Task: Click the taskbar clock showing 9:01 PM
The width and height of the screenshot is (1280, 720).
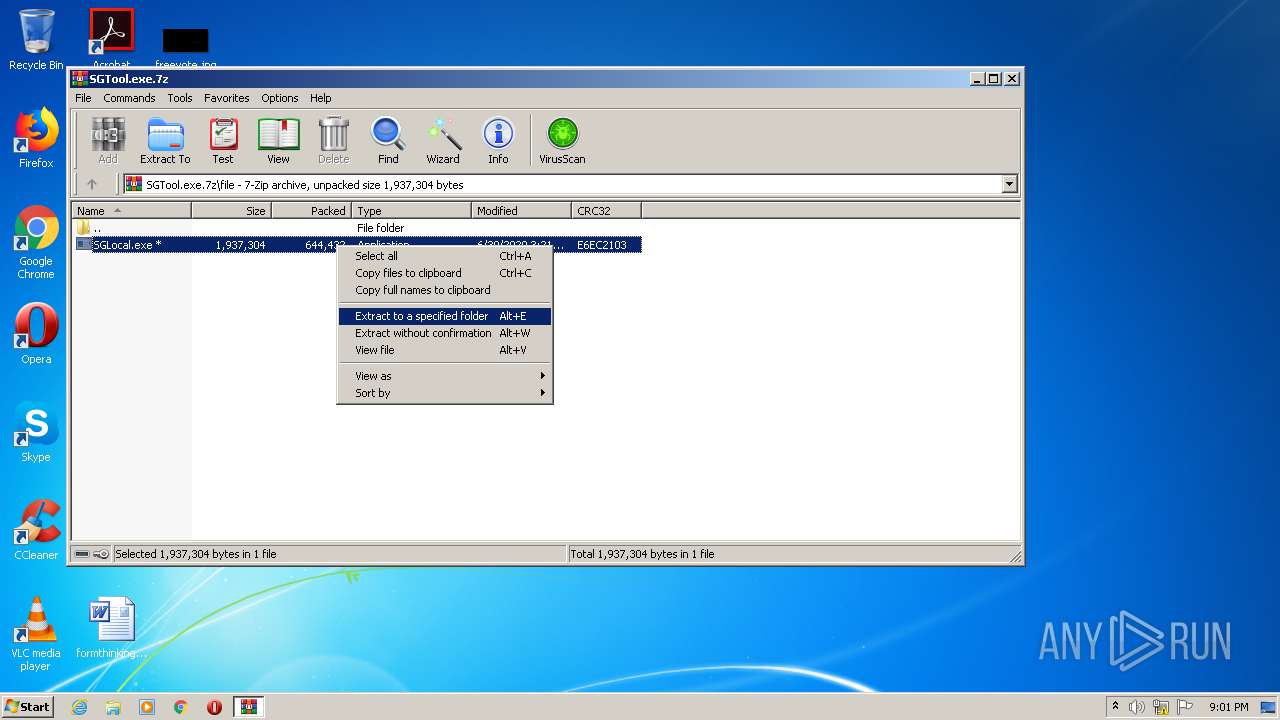Action: (x=1228, y=707)
